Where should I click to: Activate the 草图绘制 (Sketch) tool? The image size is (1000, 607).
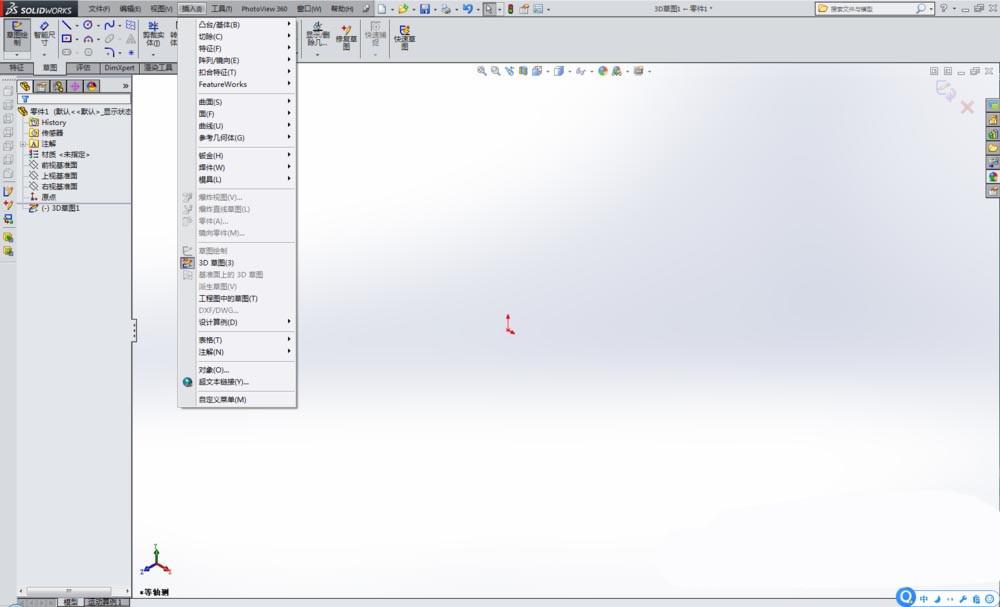pos(16,33)
